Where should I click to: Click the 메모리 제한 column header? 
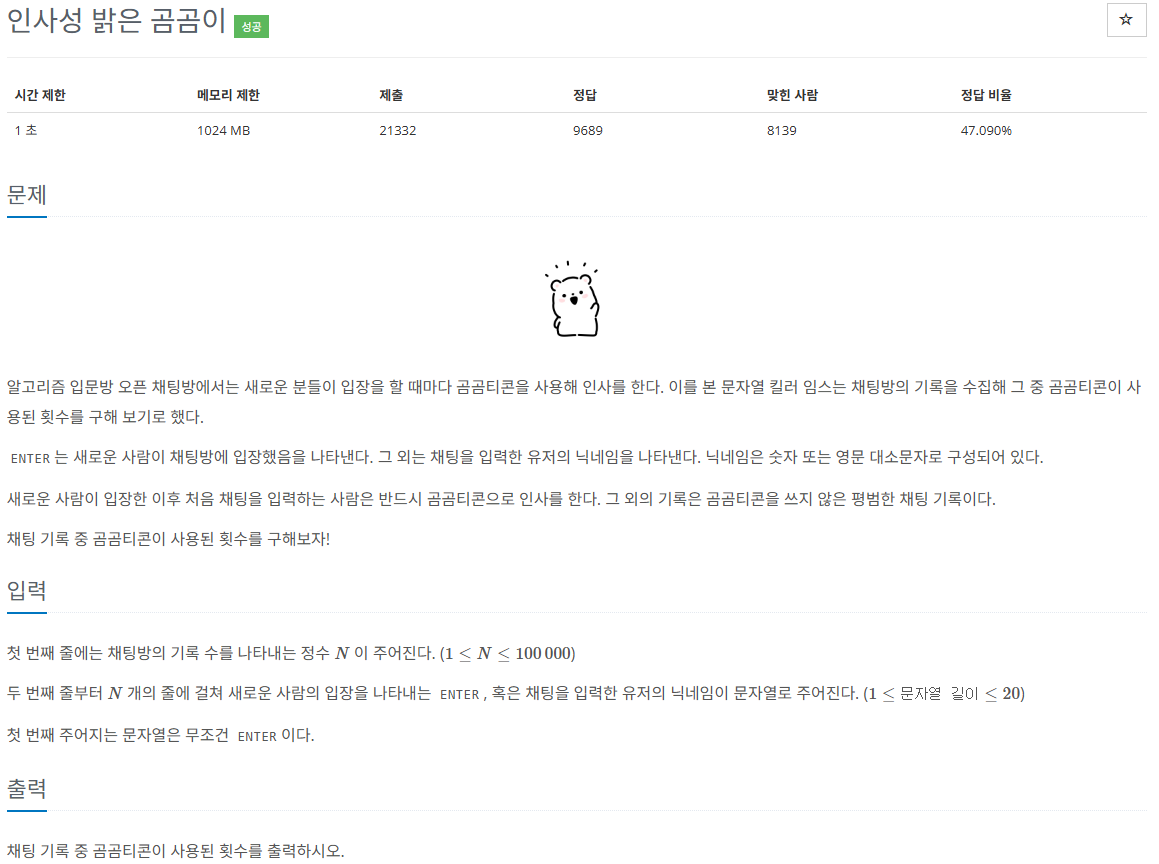[228, 95]
